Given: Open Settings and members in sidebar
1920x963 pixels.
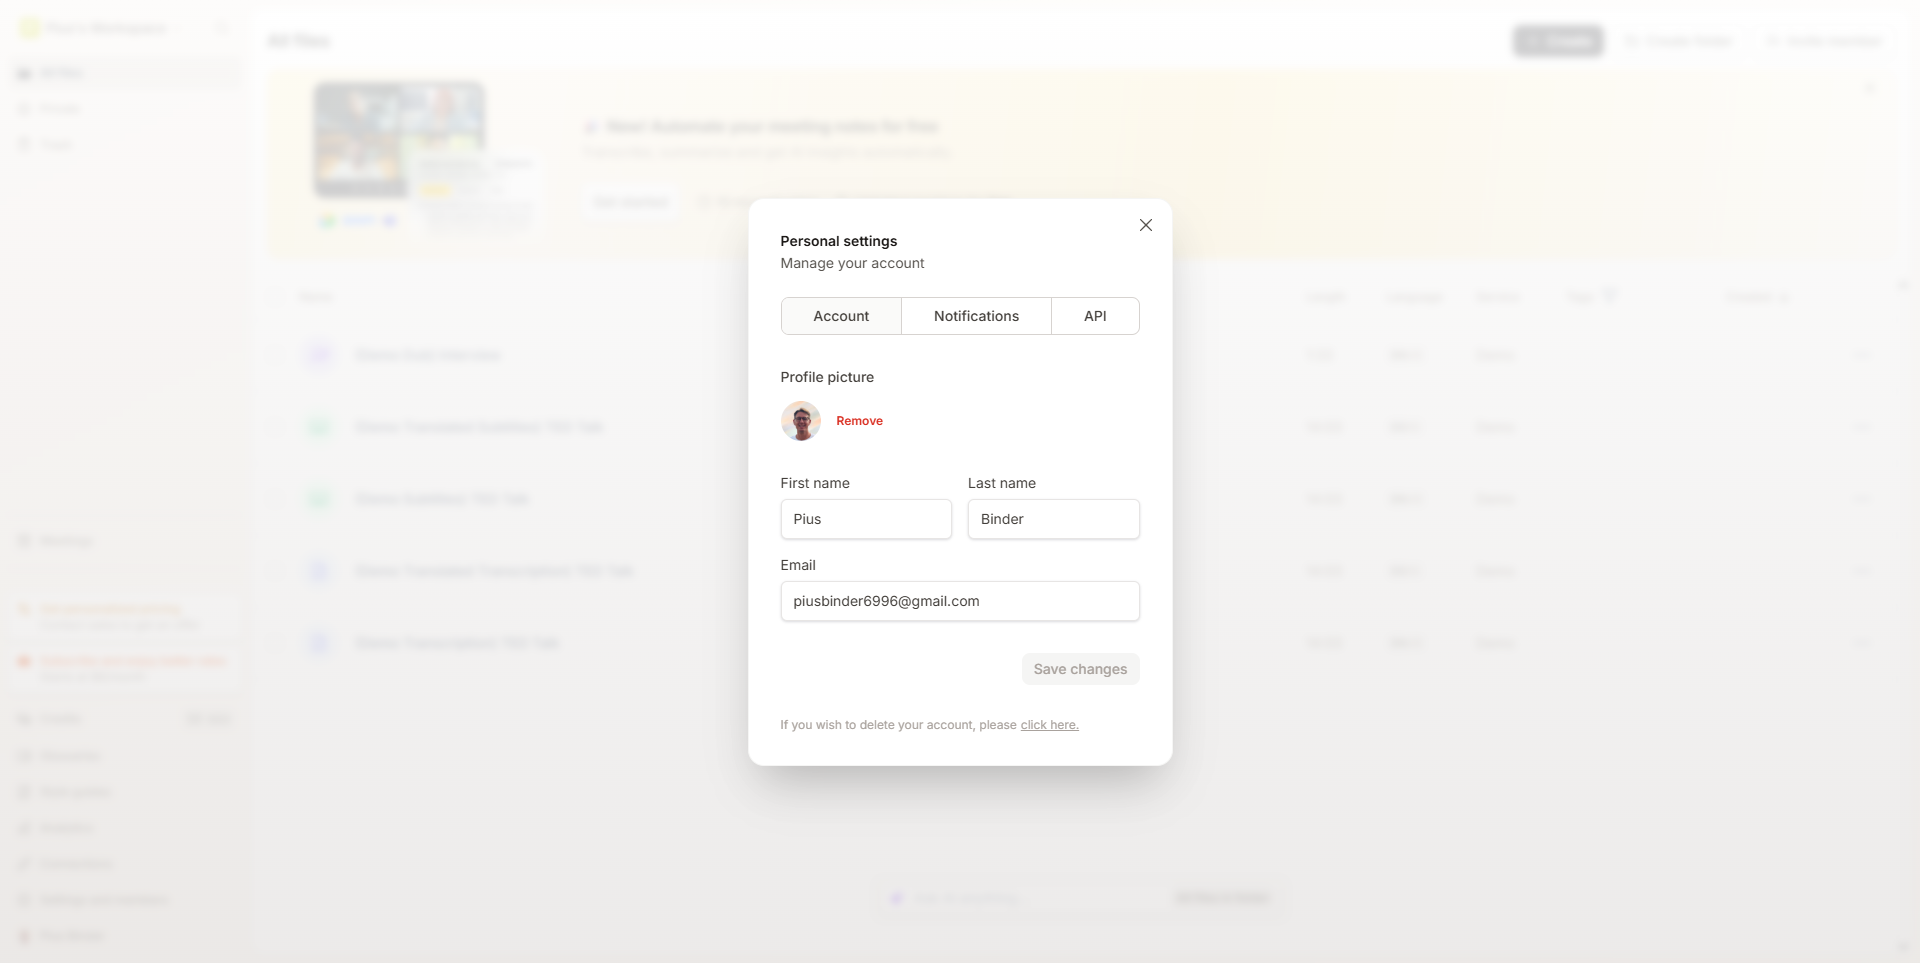Looking at the screenshot, I should click(103, 900).
